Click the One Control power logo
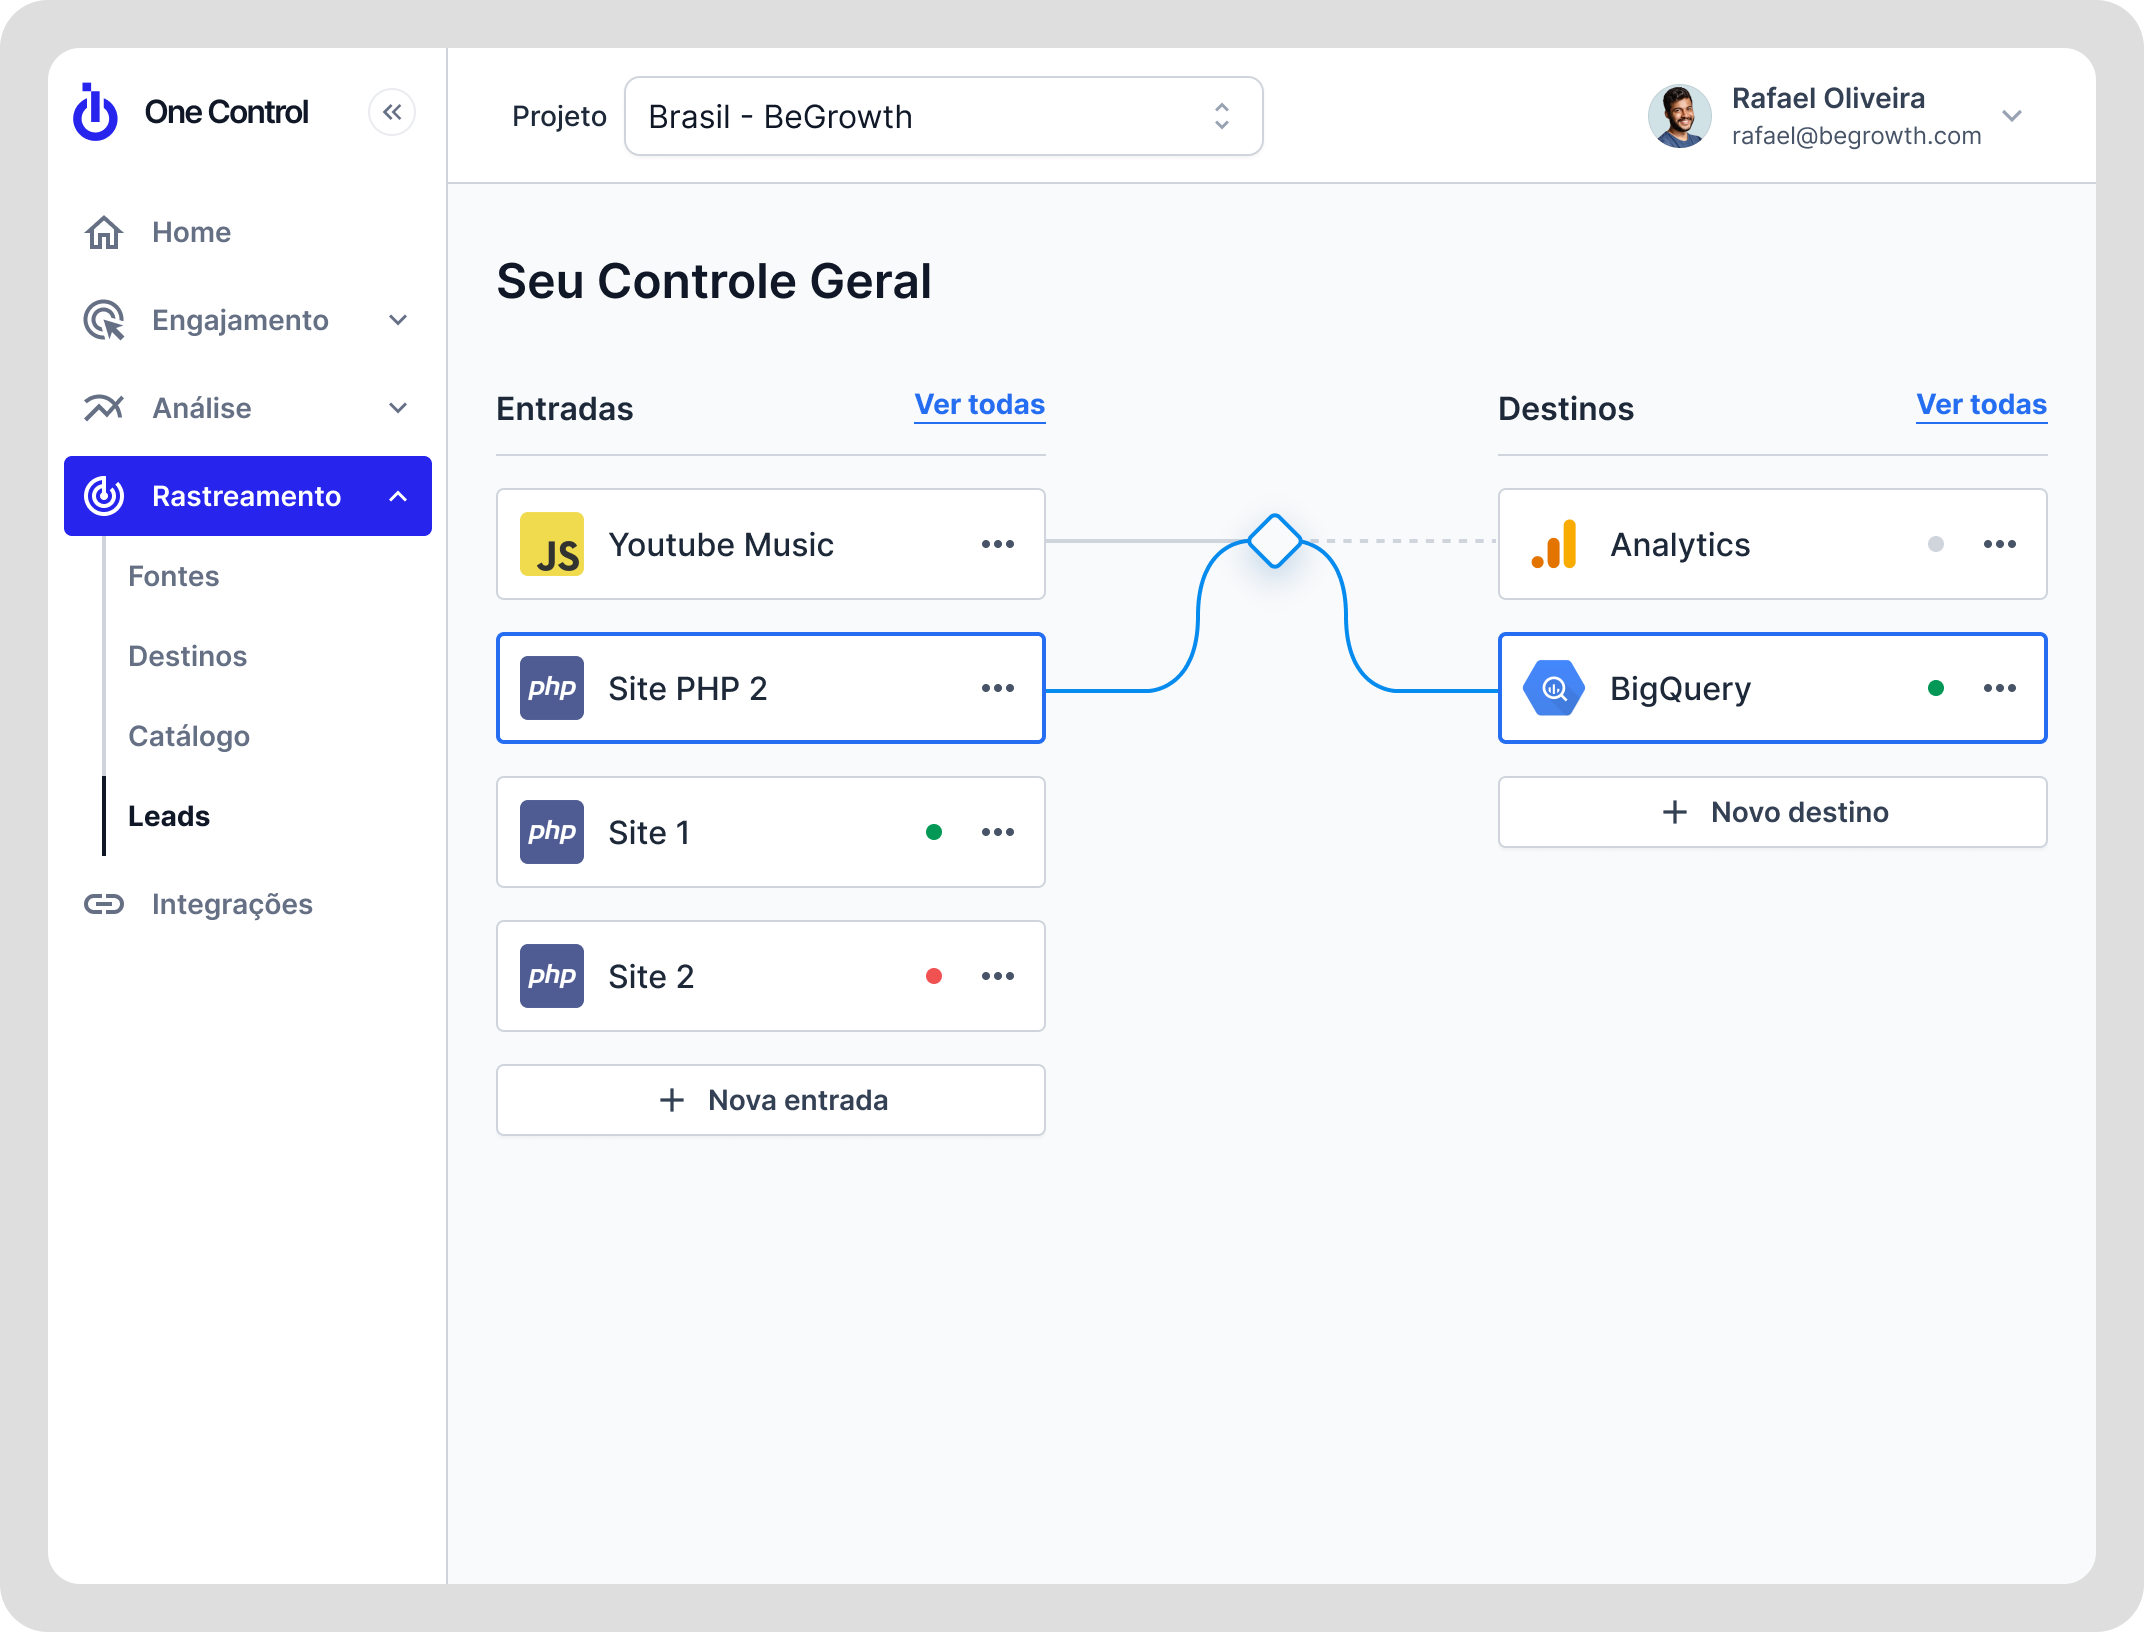This screenshot has width=2144, height=1632. click(x=96, y=113)
